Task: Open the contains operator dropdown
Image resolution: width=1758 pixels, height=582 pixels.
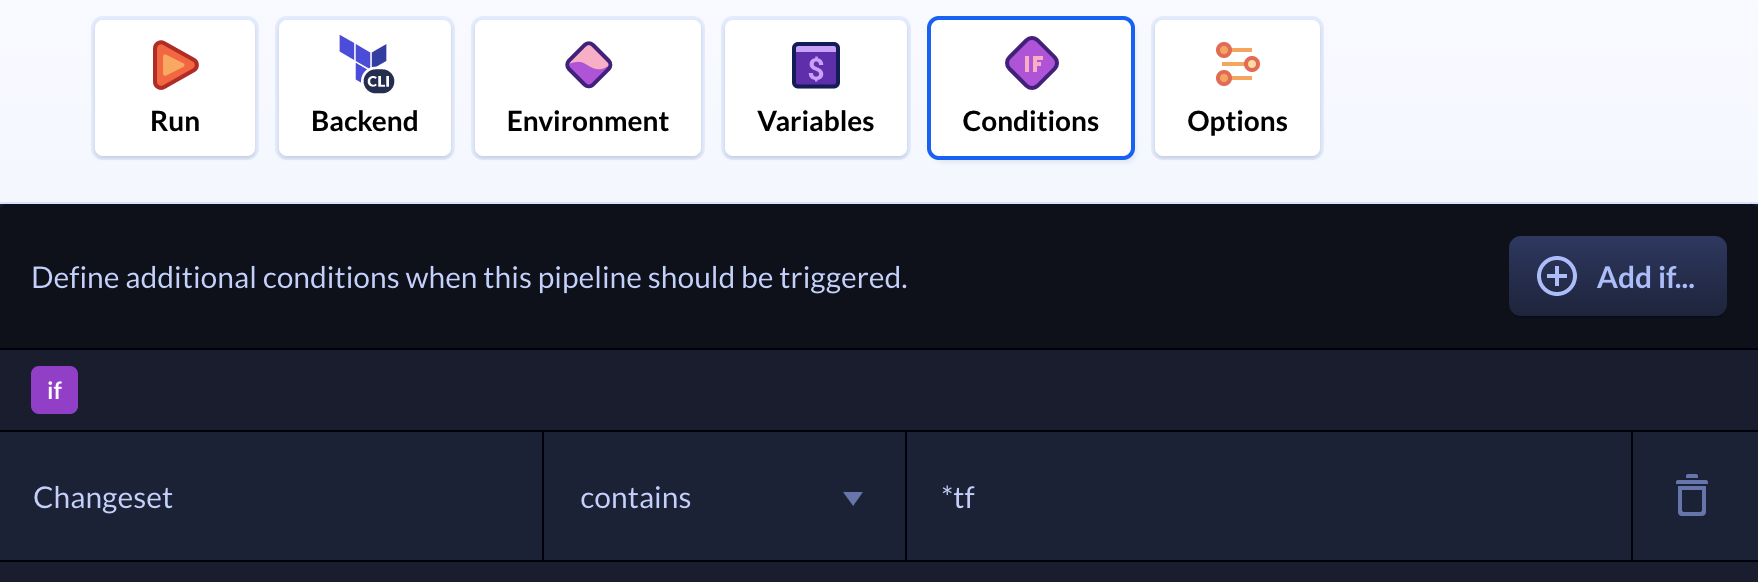Action: tap(724, 497)
